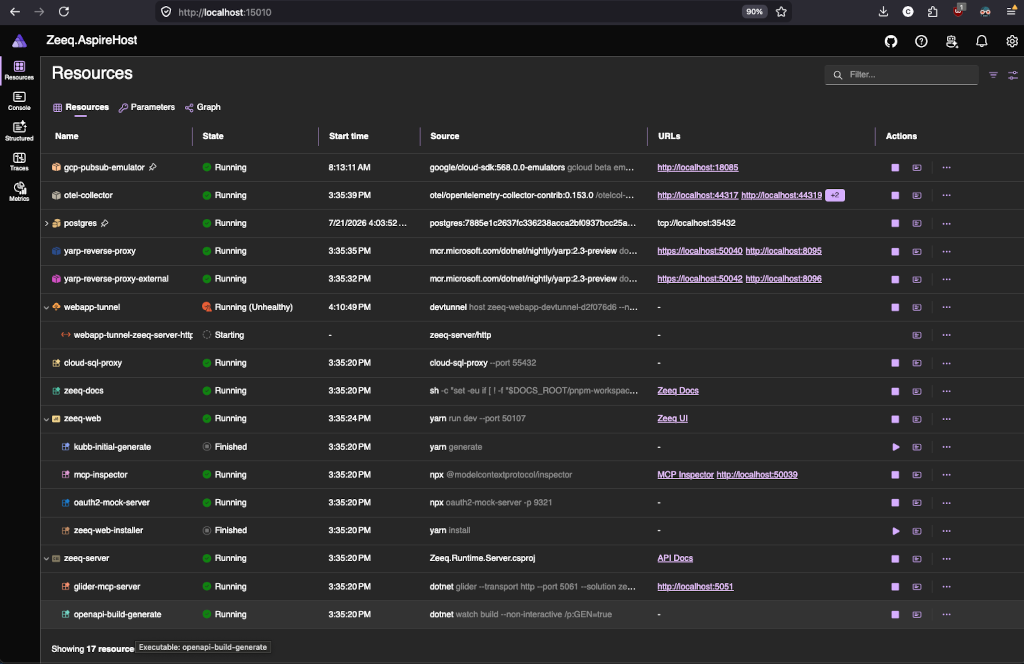Go back with browser back arrow

coord(14,12)
